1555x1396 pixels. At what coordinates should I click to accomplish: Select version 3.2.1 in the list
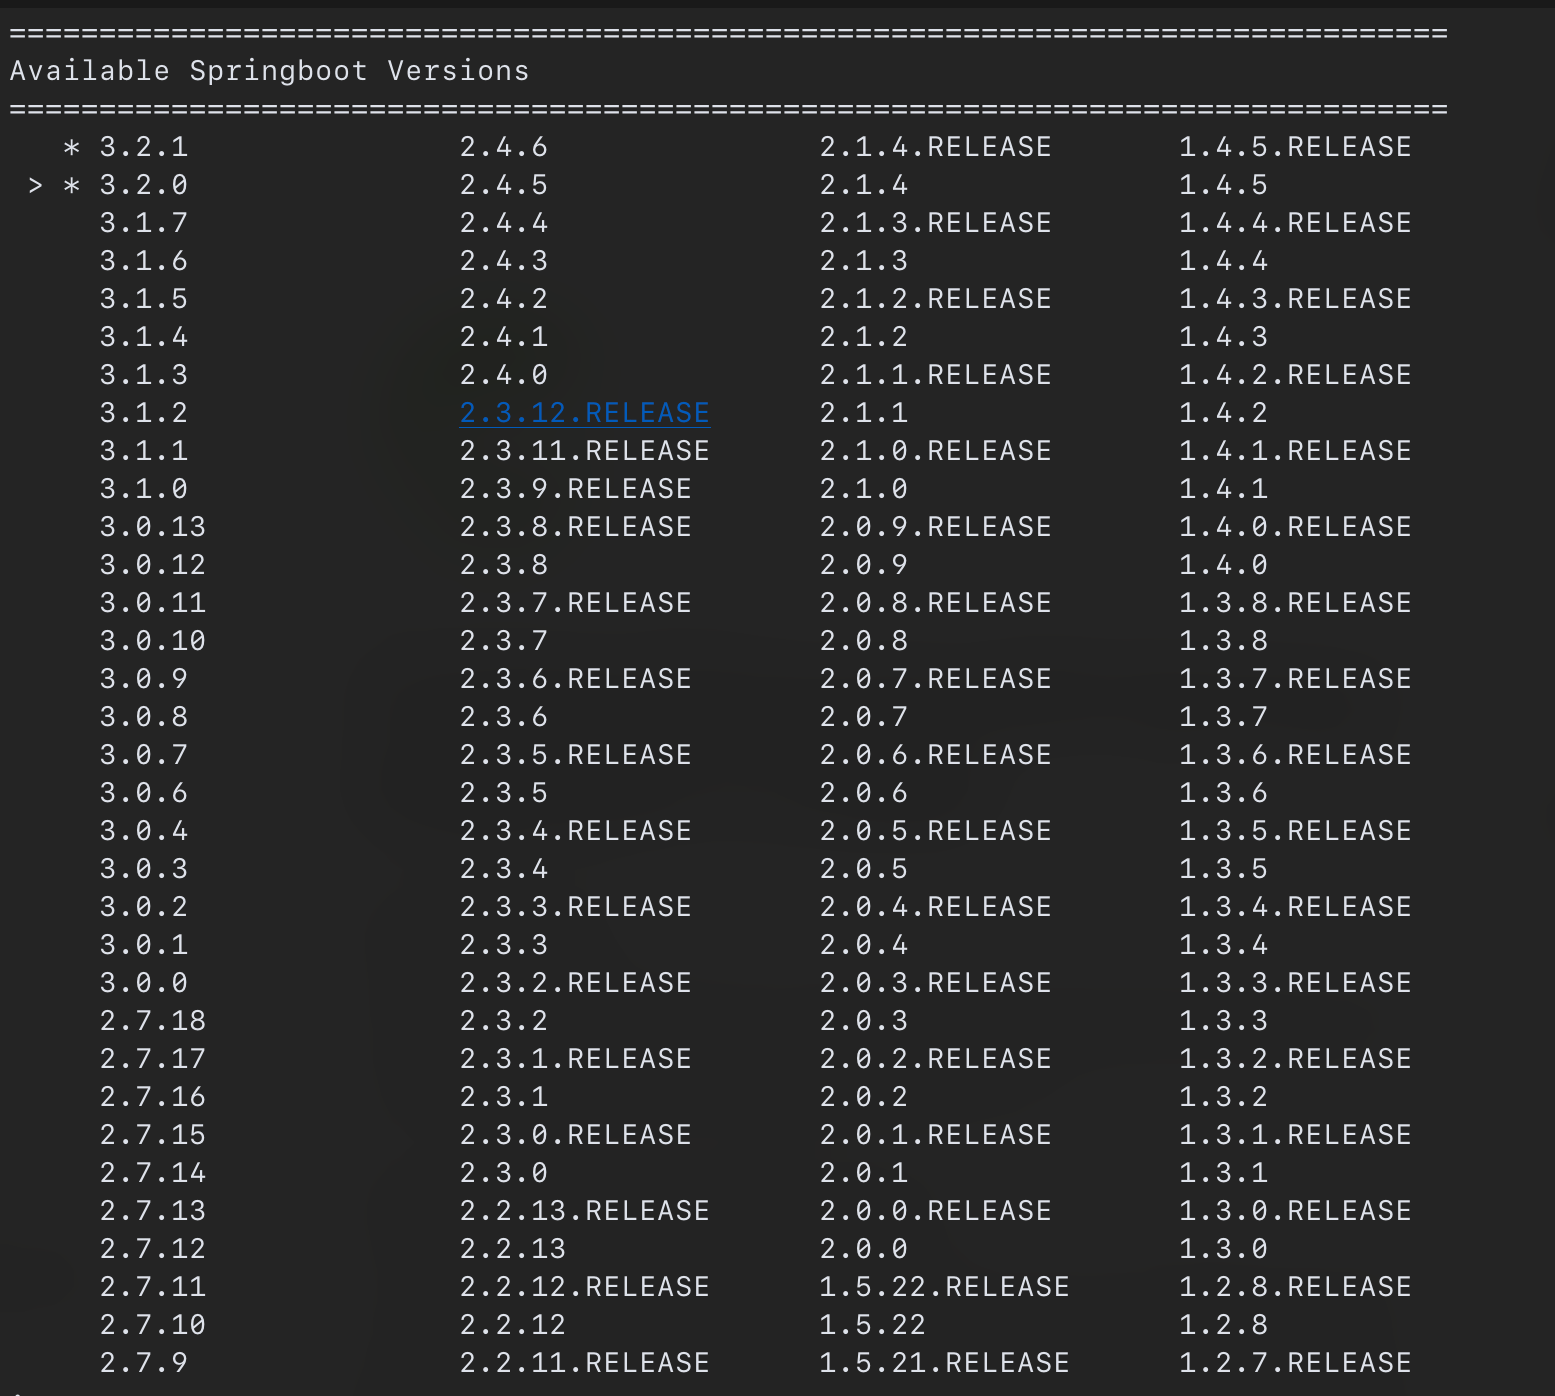144,147
